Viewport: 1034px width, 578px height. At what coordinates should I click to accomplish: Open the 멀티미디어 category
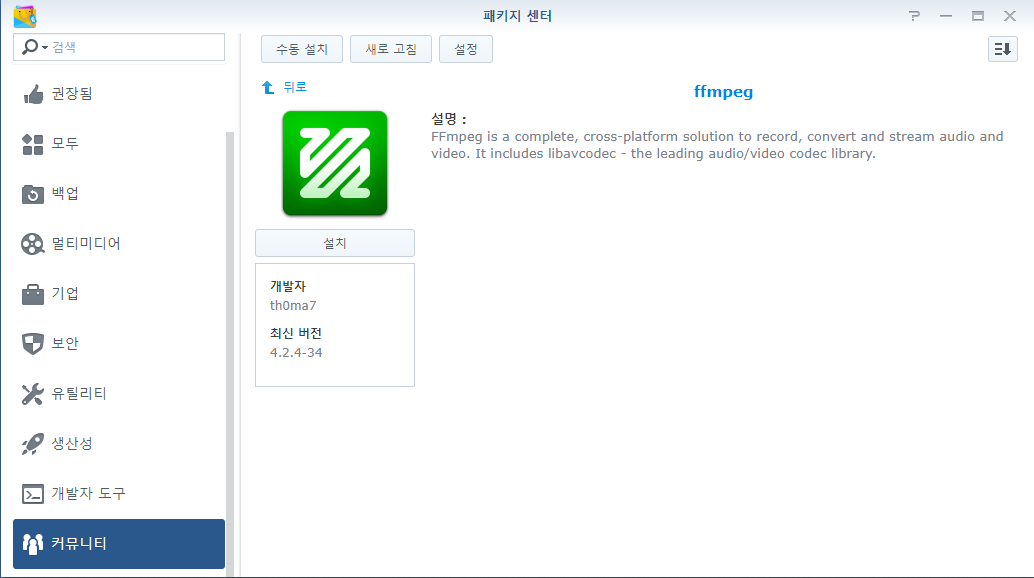(86, 244)
